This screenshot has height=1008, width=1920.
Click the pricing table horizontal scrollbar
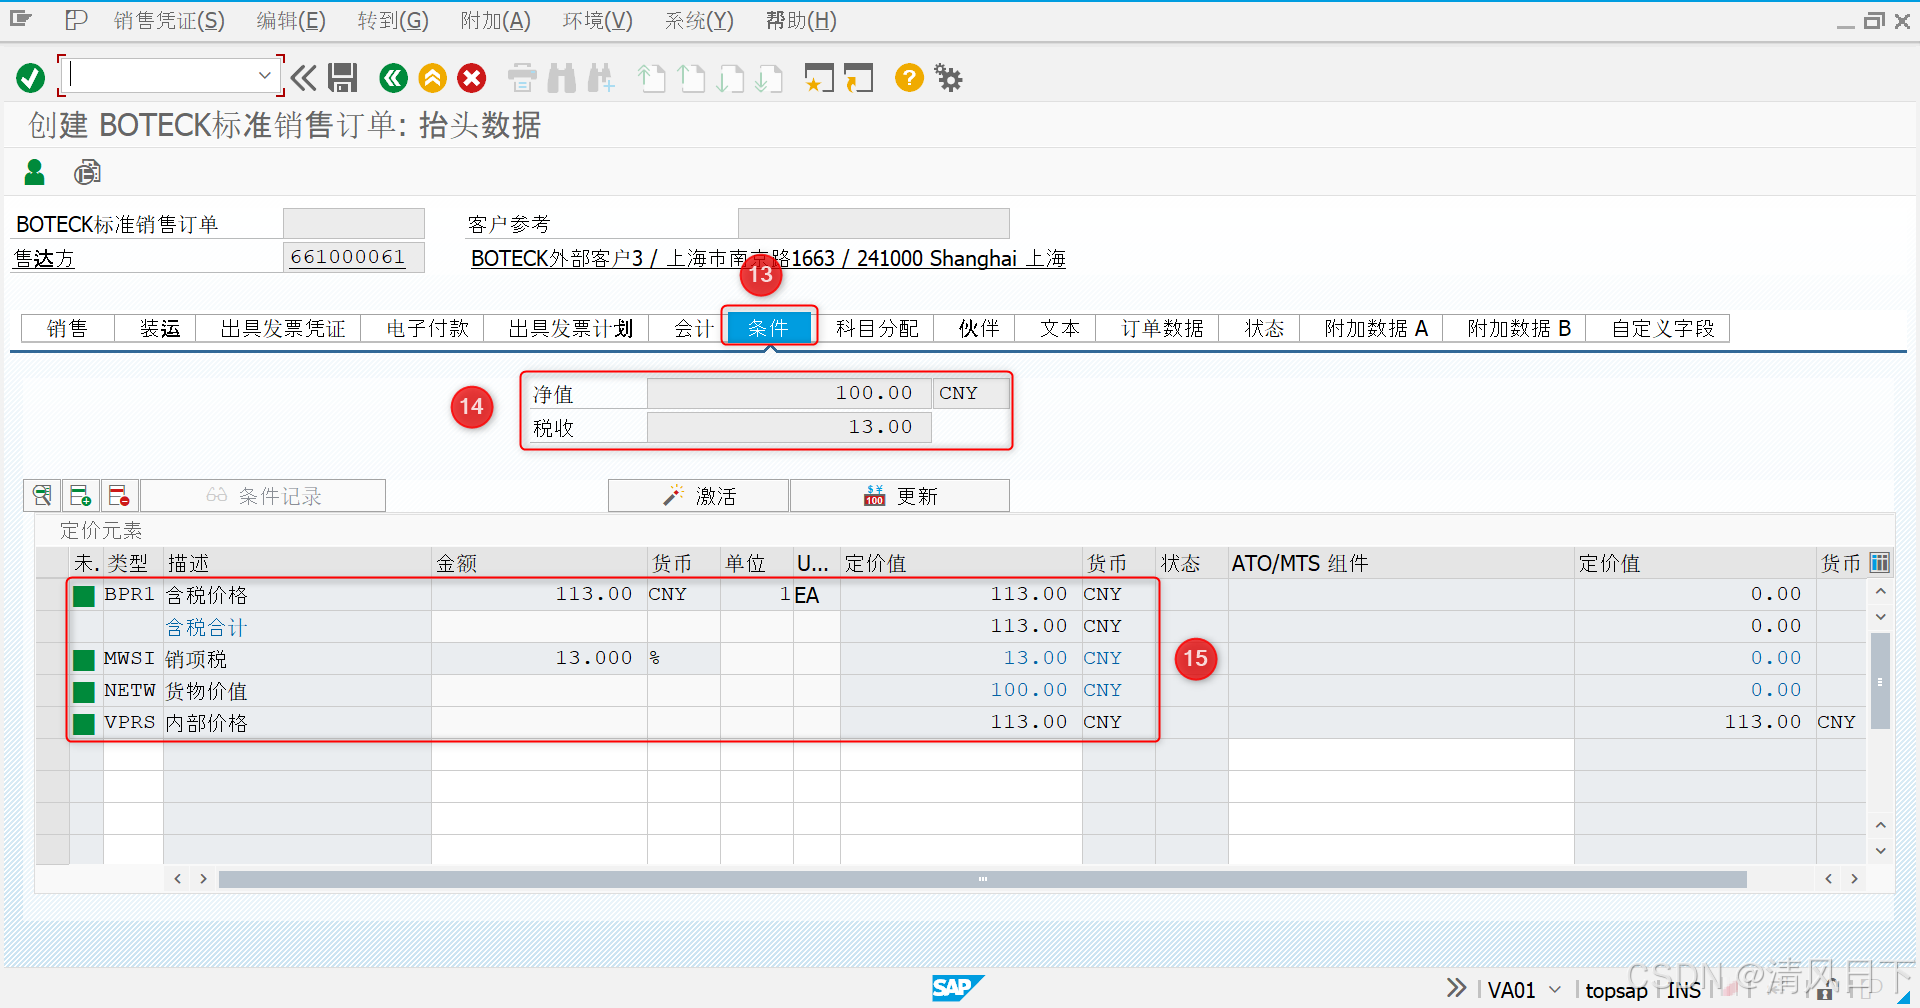(982, 879)
